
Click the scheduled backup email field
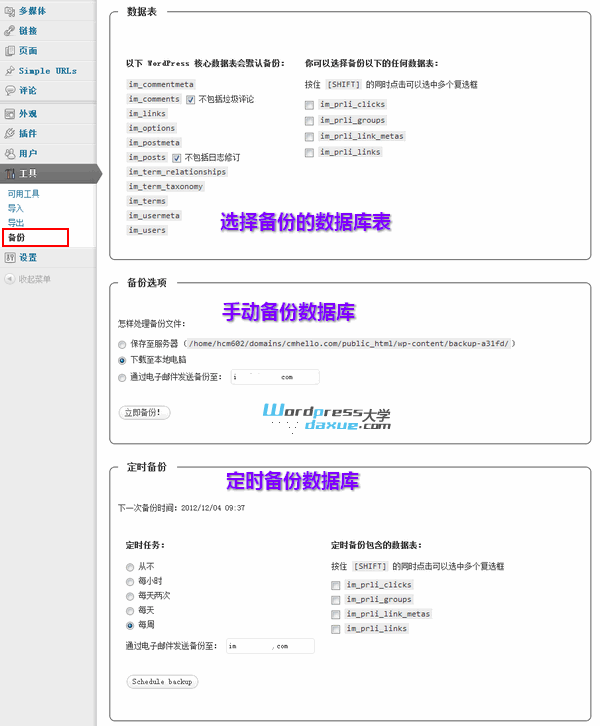tap(270, 646)
